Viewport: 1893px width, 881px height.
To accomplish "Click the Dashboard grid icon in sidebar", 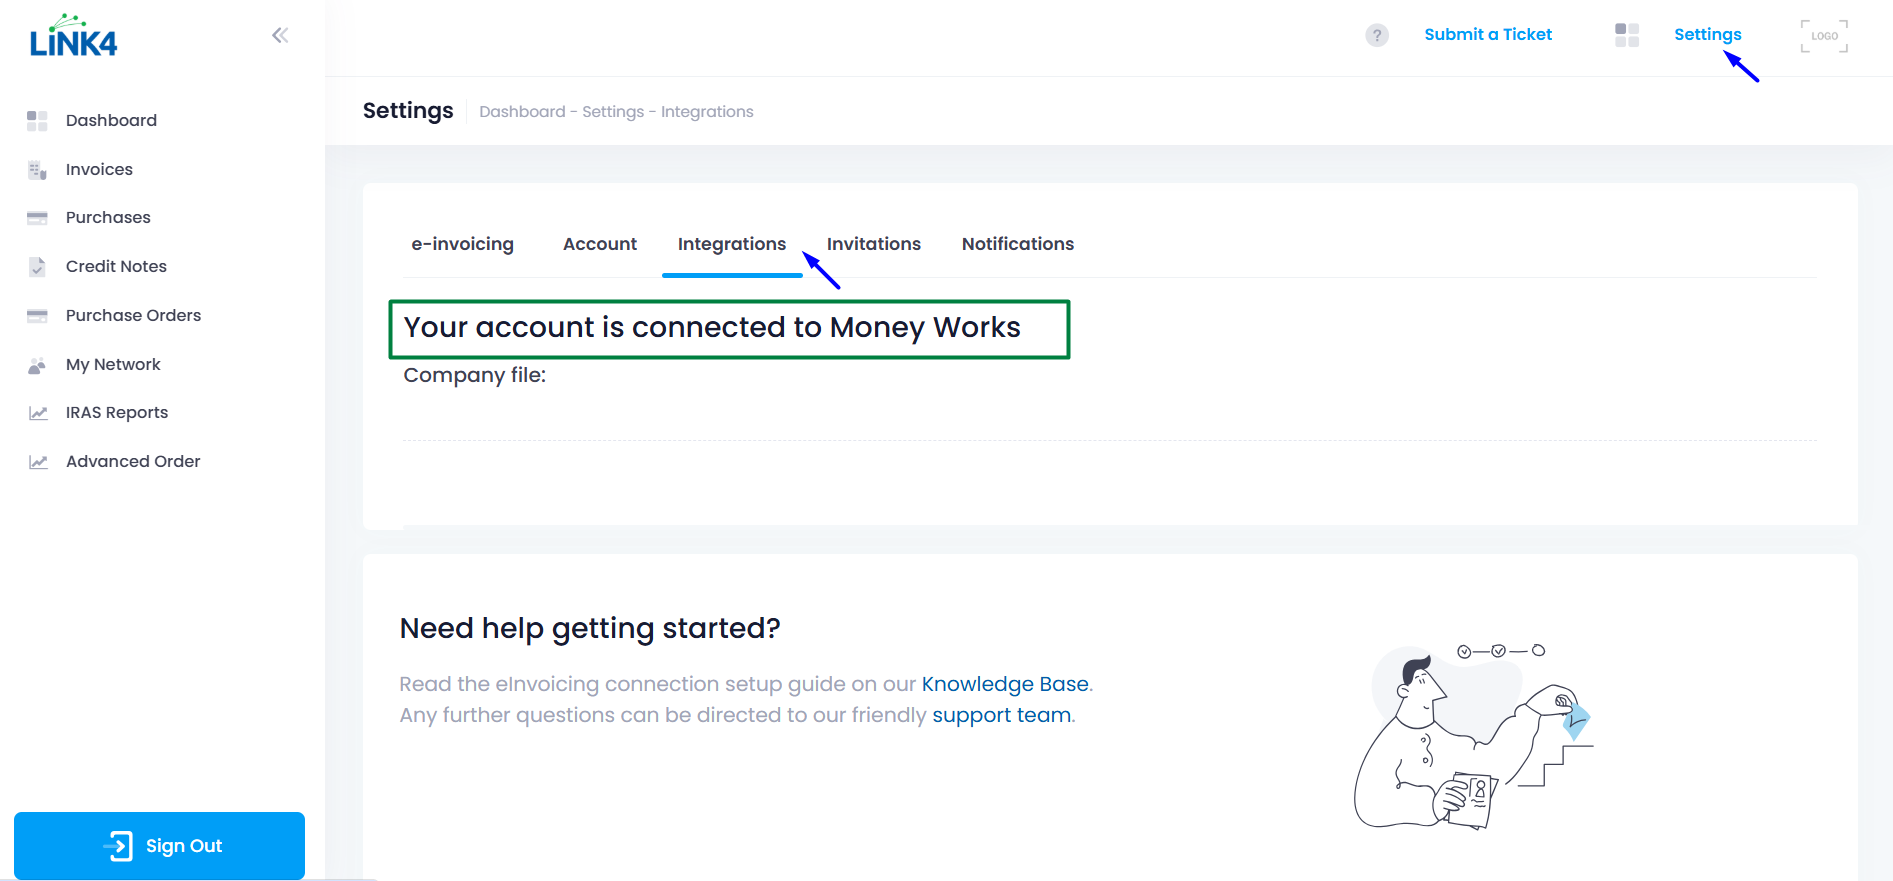I will 37,121.
